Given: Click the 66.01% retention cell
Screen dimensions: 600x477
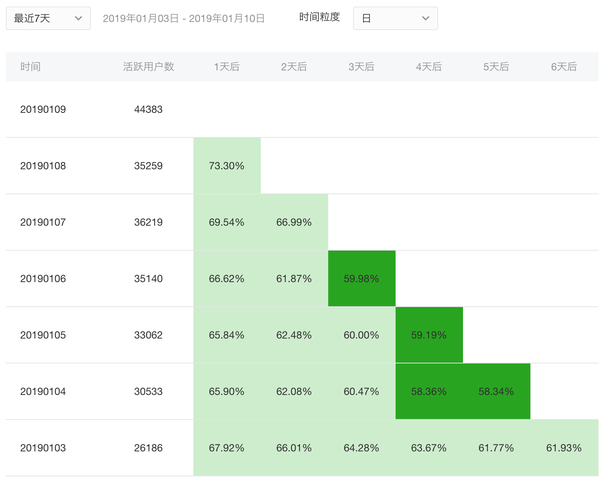Looking at the screenshot, I should 294,448.
